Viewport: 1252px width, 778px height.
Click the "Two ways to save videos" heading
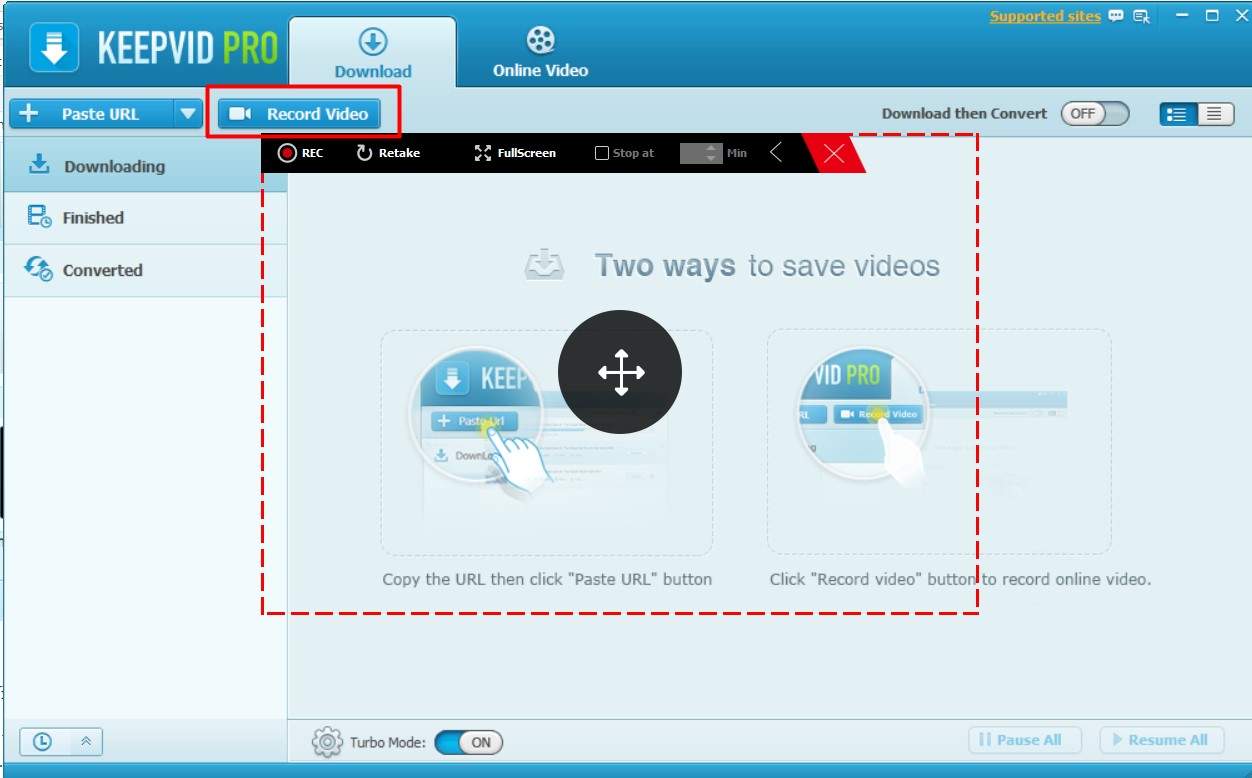[x=767, y=266]
